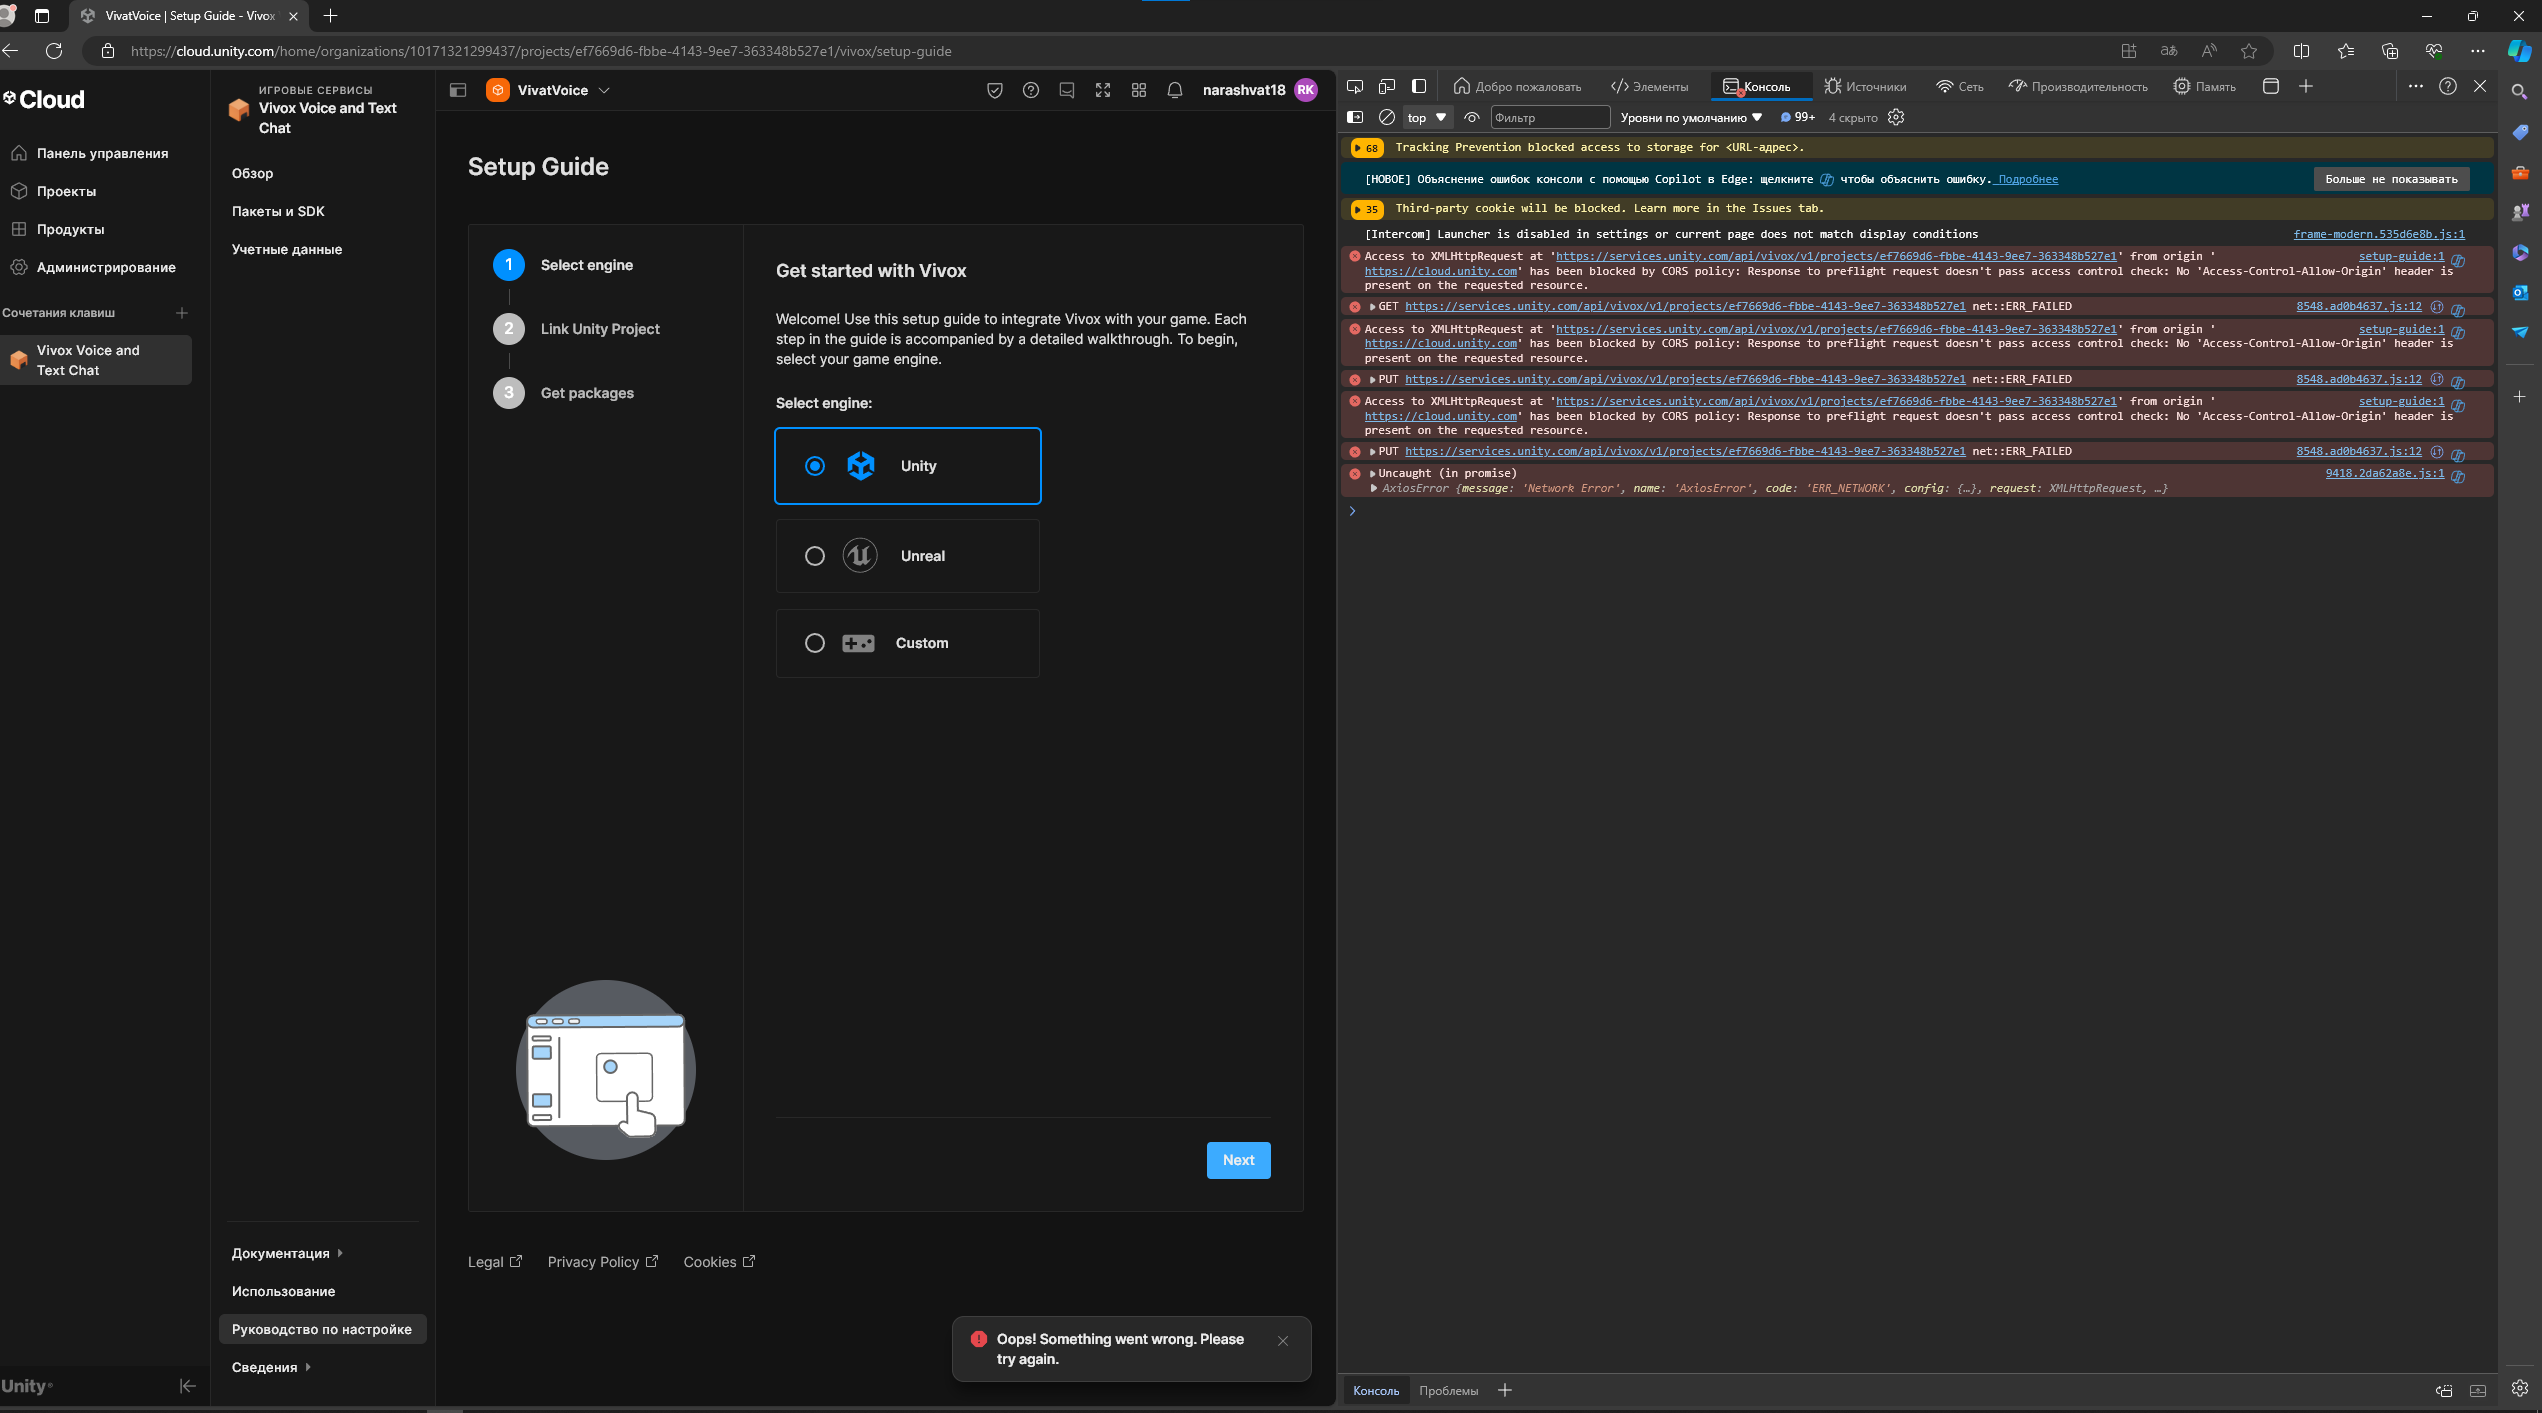2542x1413 pixels.
Task: Choose the Custom engine option
Action: coord(815,643)
